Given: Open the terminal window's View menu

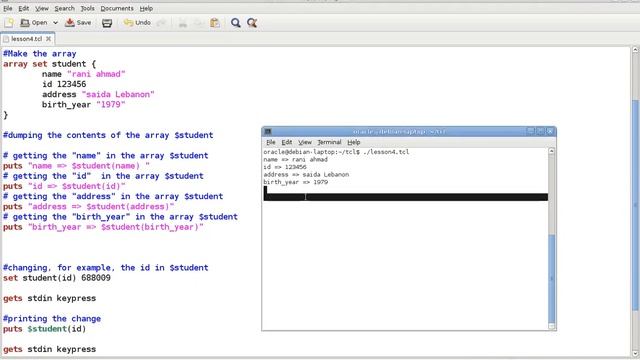Looking at the screenshot, I should (x=305, y=142).
